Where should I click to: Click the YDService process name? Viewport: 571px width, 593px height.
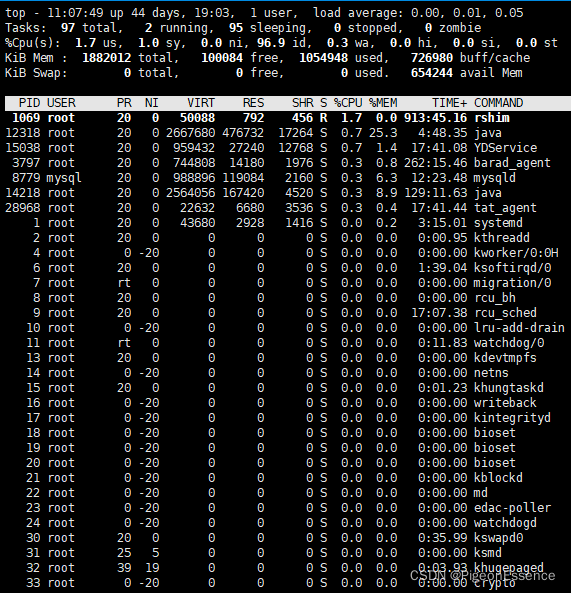(x=506, y=148)
